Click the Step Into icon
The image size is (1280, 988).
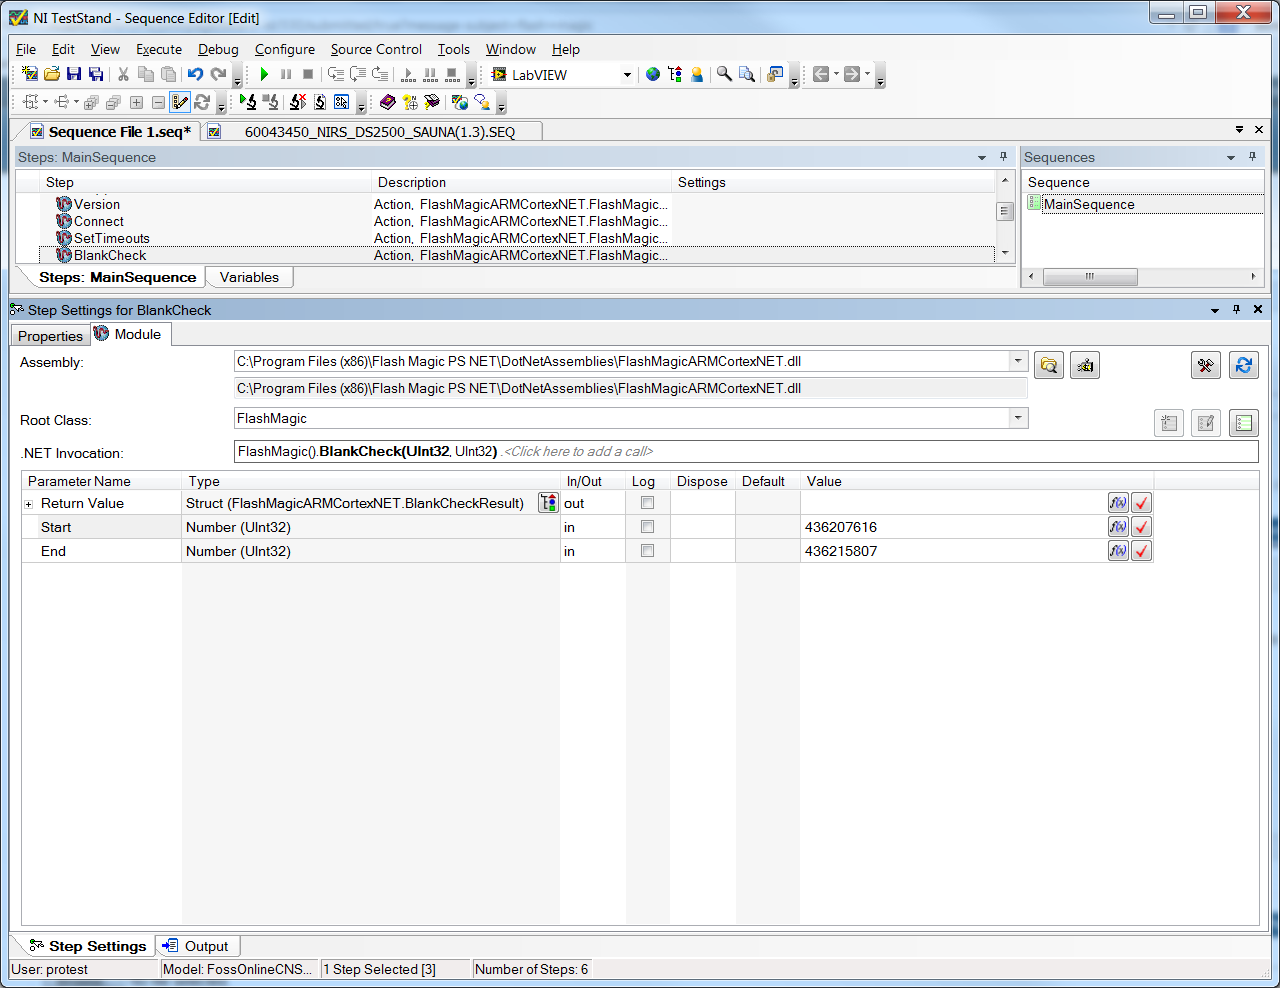pos(336,74)
